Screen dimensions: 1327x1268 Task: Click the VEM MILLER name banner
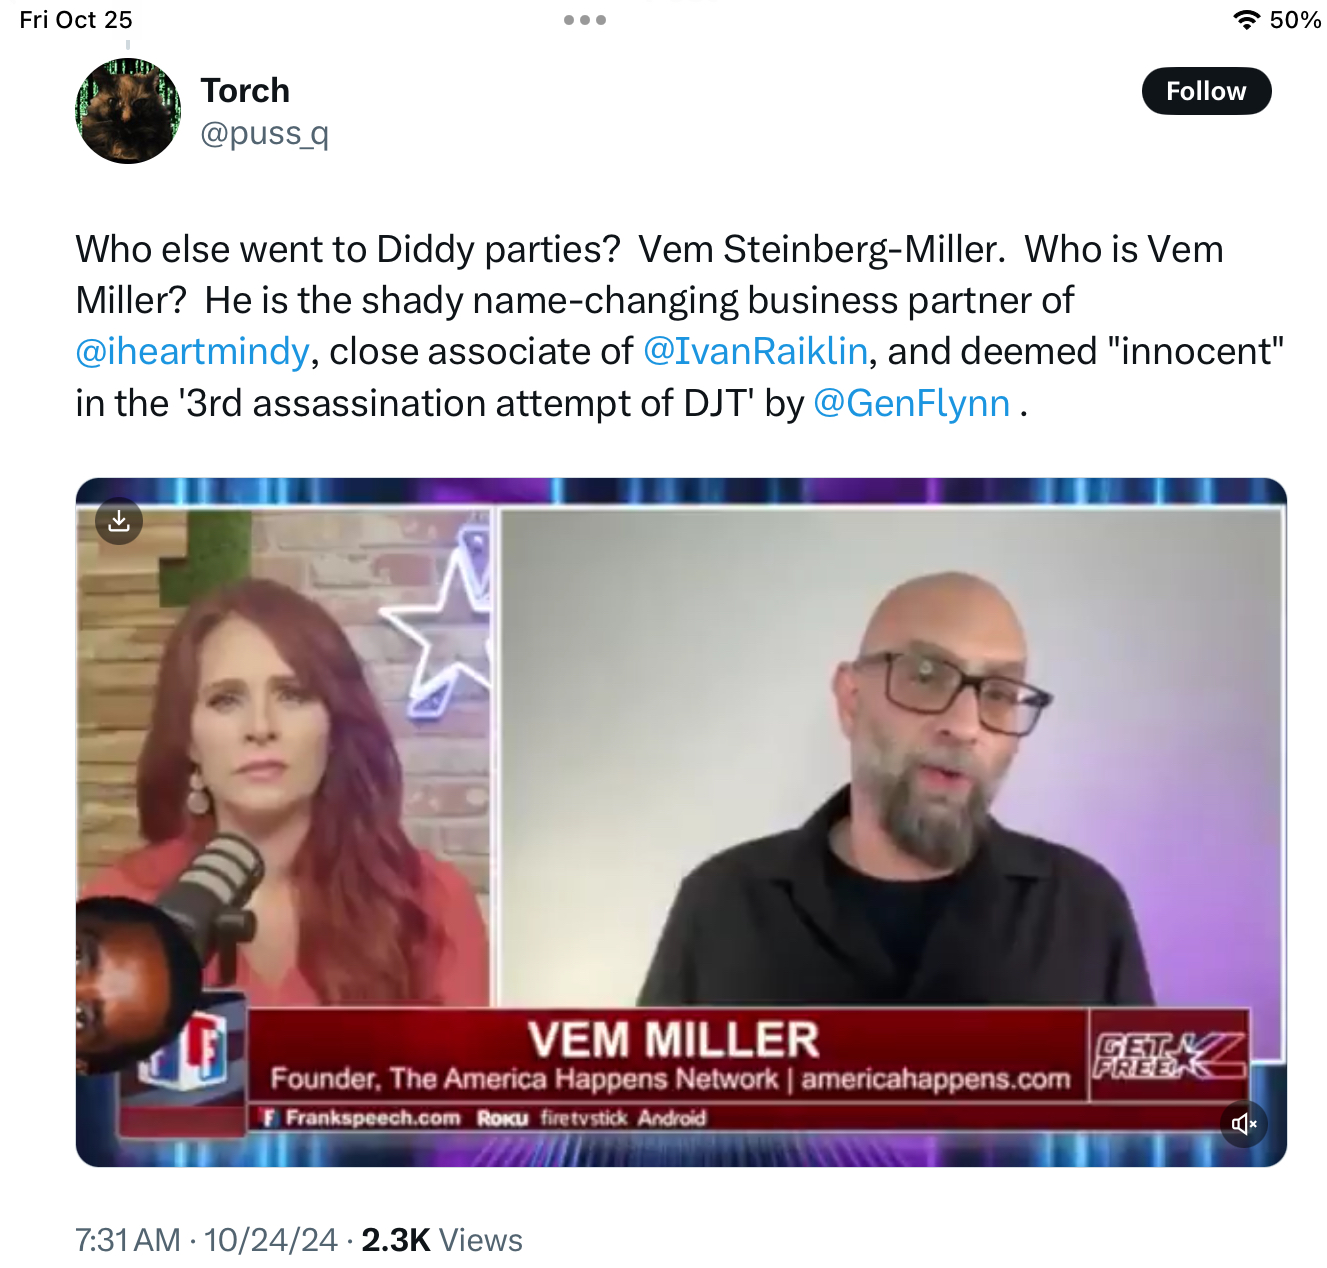(x=673, y=1040)
